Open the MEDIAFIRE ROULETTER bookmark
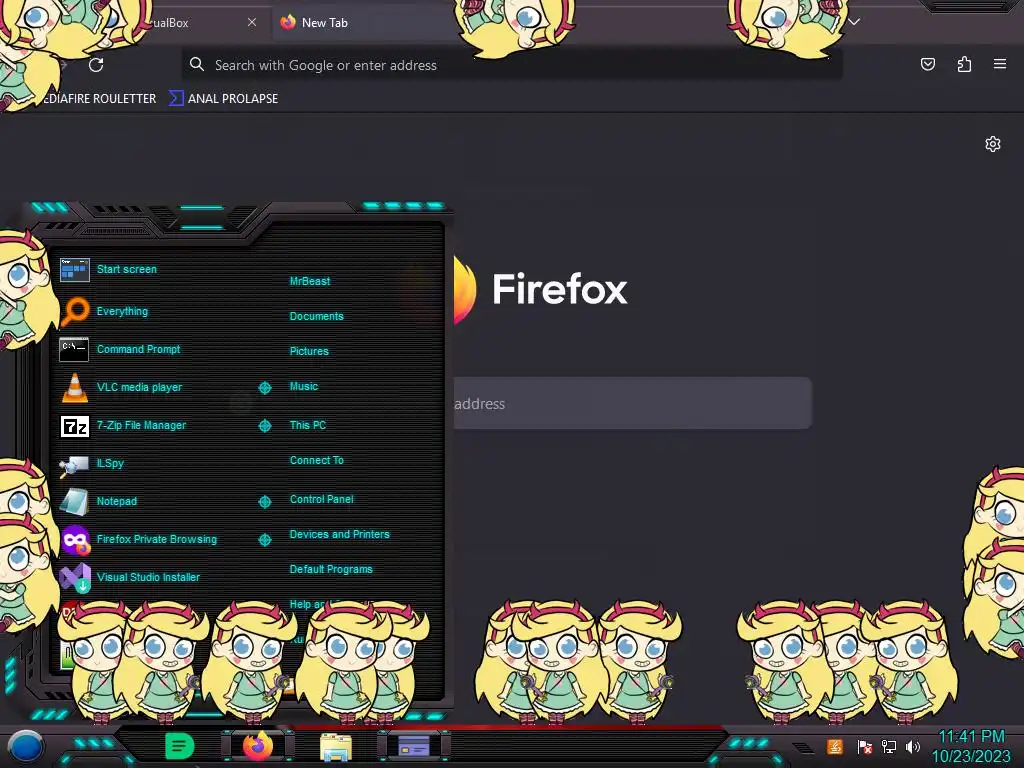Image resolution: width=1024 pixels, height=768 pixels. click(98, 99)
